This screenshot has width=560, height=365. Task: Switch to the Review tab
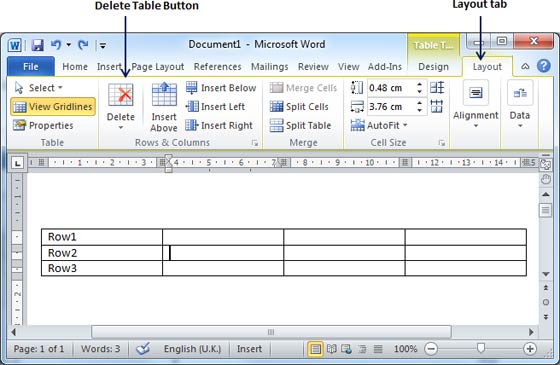[313, 66]
